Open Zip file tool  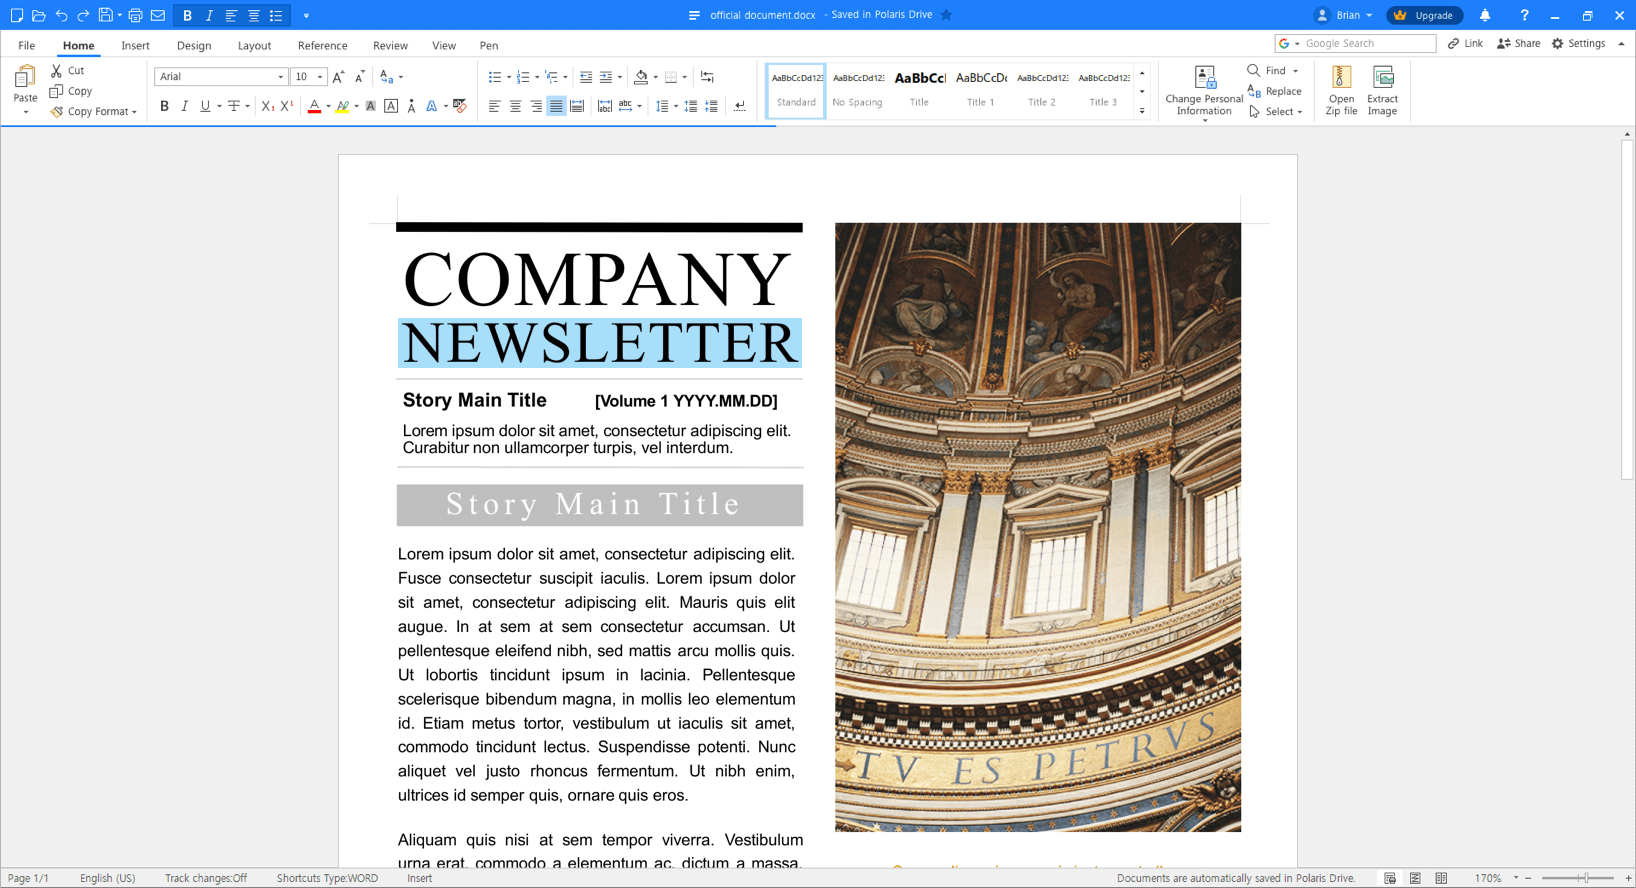click(x=1341, y=91)
